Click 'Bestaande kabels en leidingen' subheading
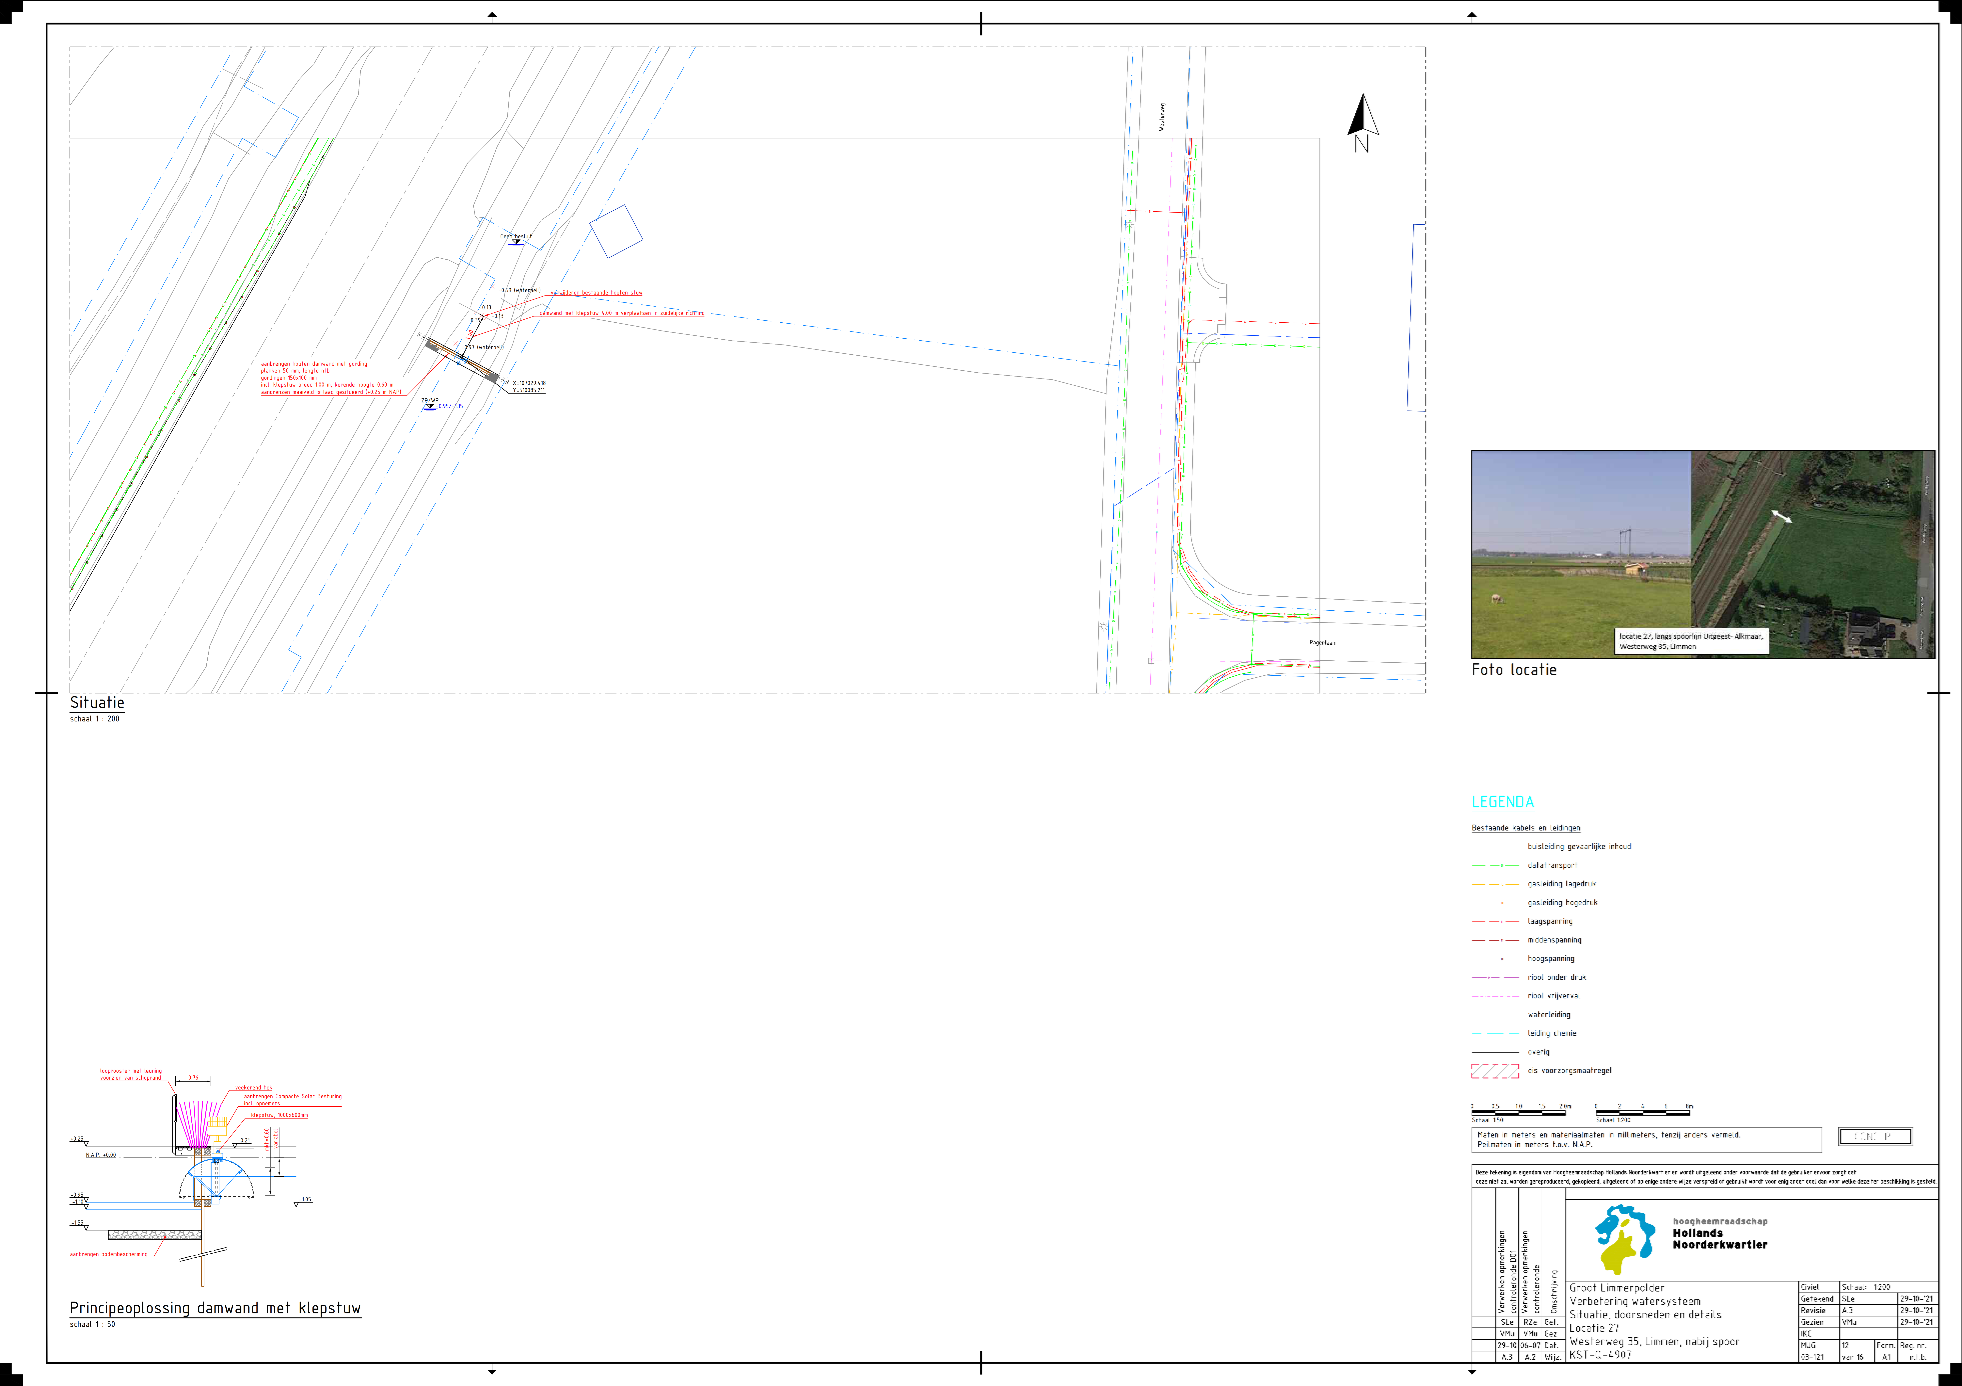 tap(1526, 828)
